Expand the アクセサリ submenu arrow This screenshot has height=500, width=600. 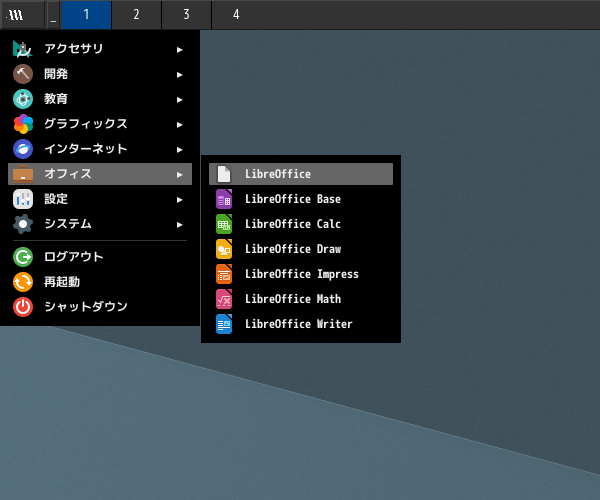(x=179, y=50)
